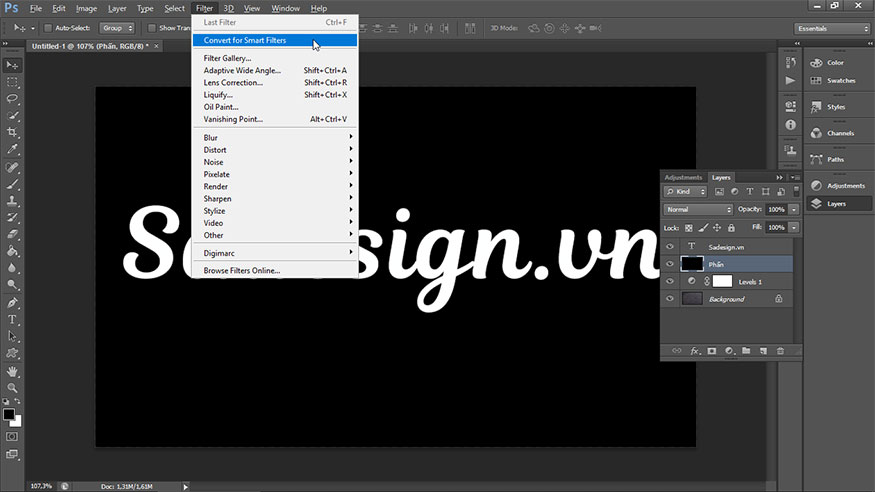Open the Channels panel button

click(838, 133)
